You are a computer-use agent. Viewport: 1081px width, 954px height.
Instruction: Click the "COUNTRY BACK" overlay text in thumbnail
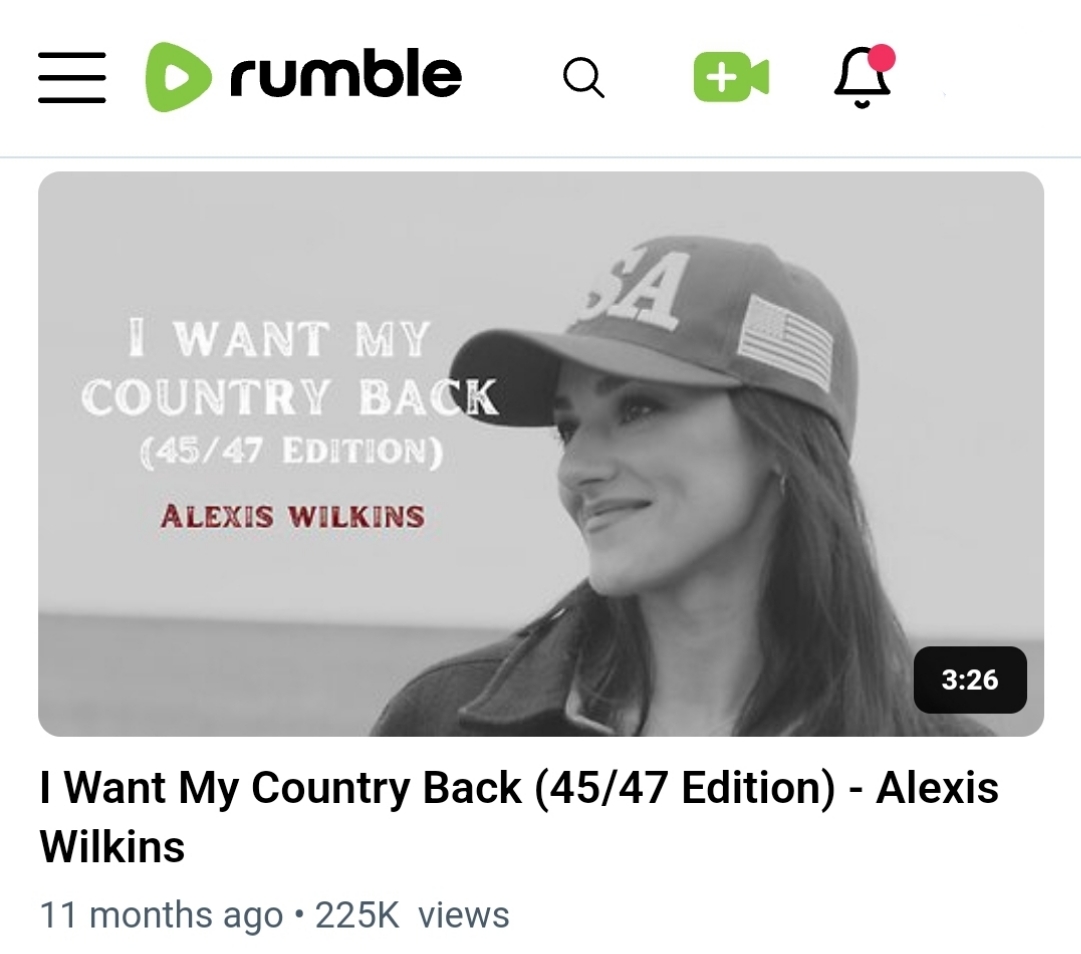(289, 397)
